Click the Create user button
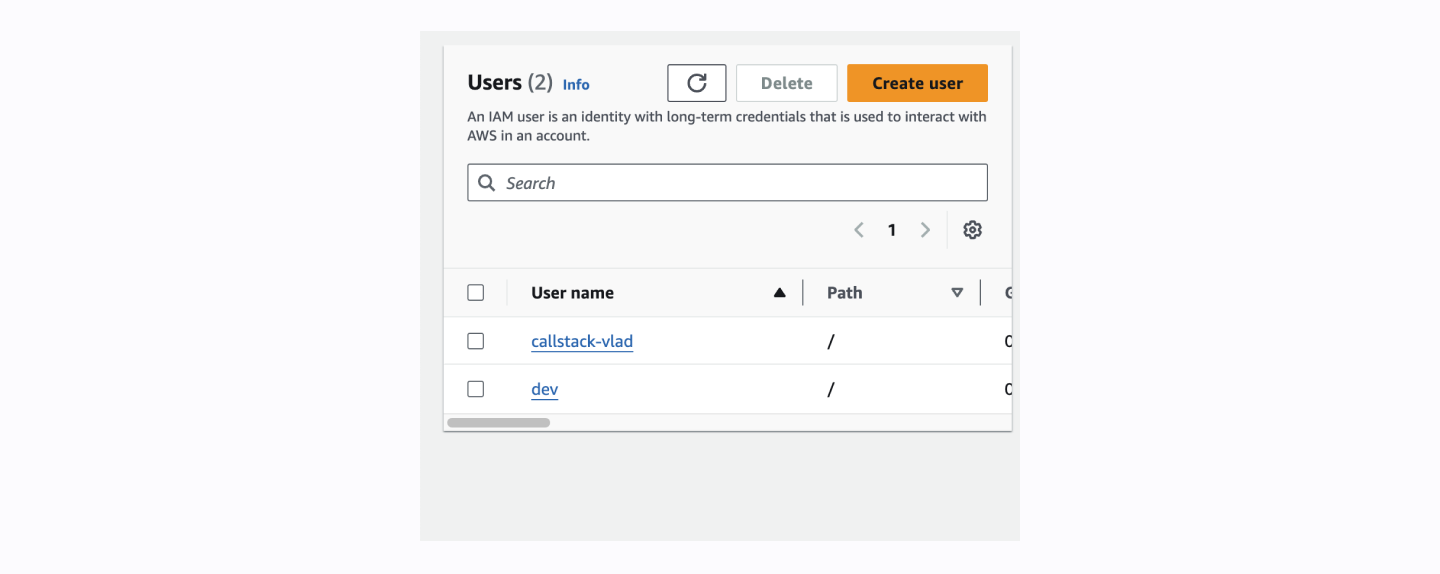 (x=917, y=83)
